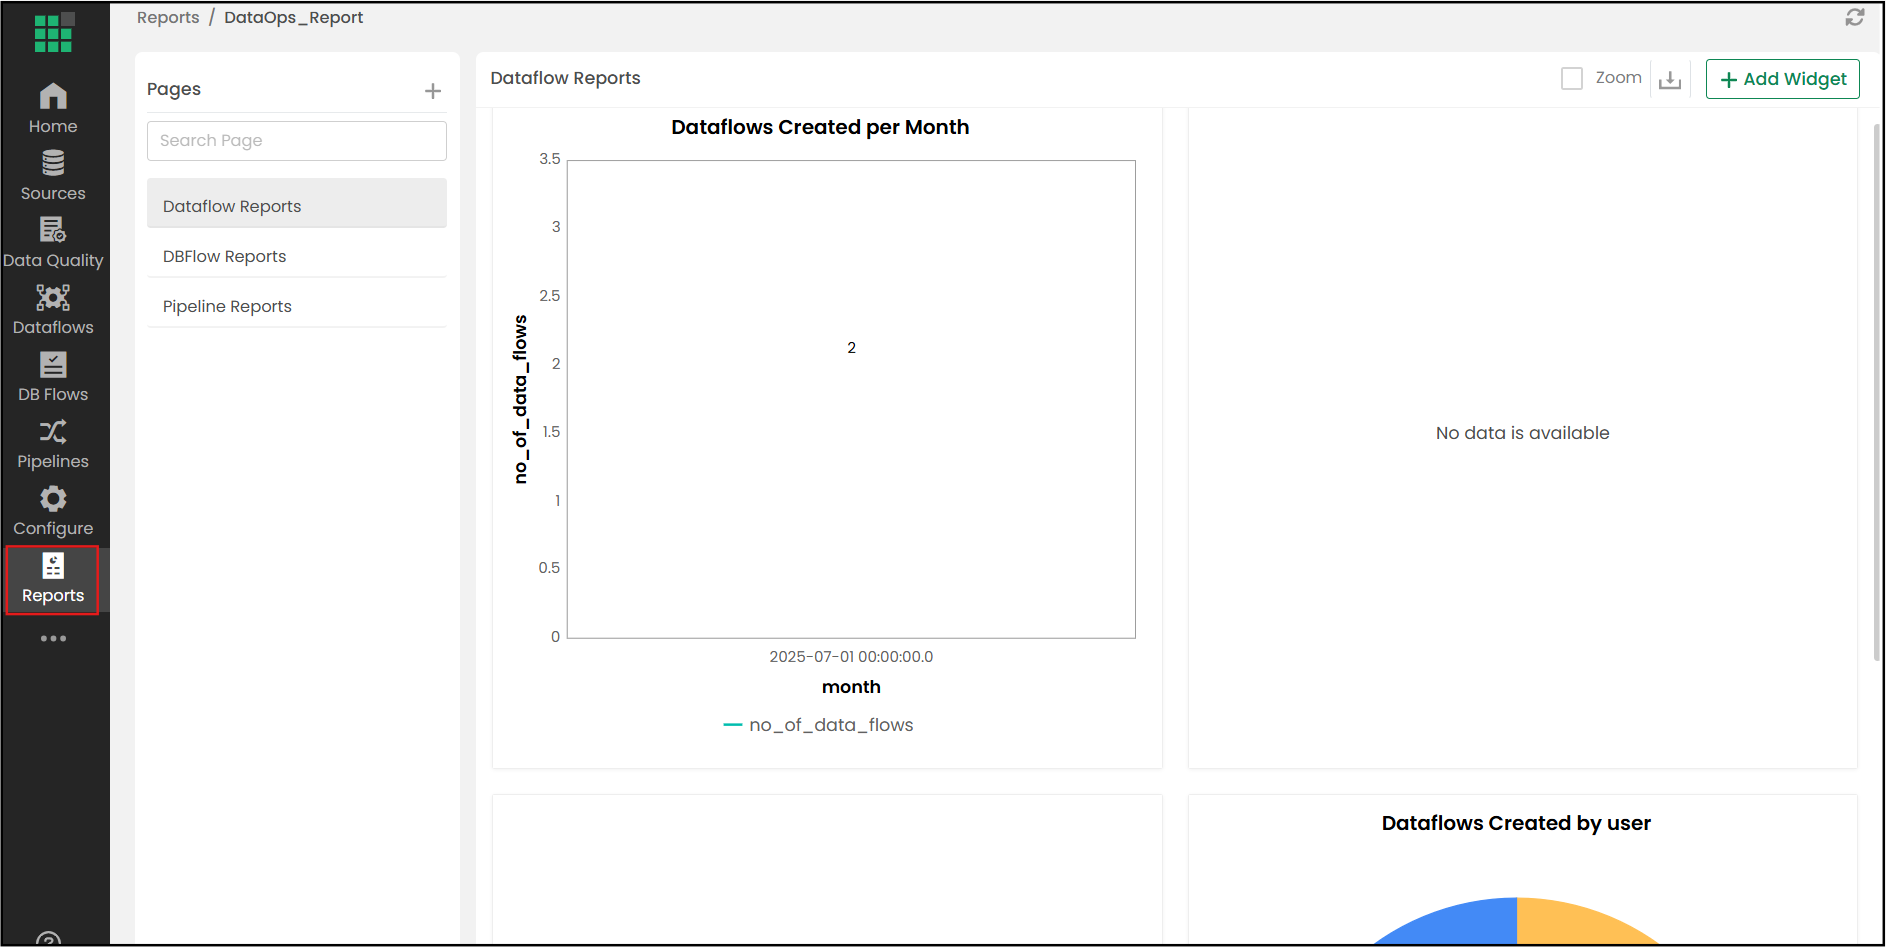Click Dataflows Created per Month title
The width and height of the screenshot is (1886, 947).
[820, 127]
